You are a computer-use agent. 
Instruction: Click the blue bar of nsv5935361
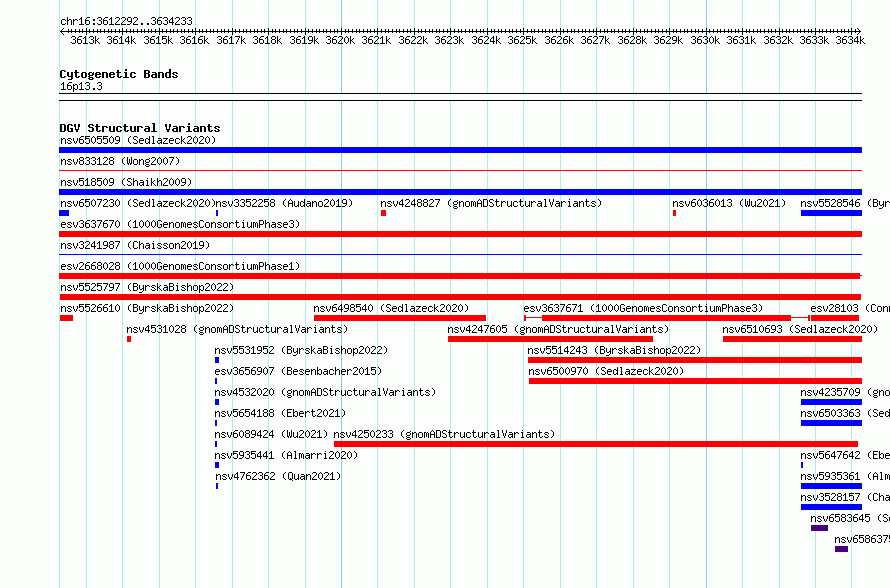point(832,486)
